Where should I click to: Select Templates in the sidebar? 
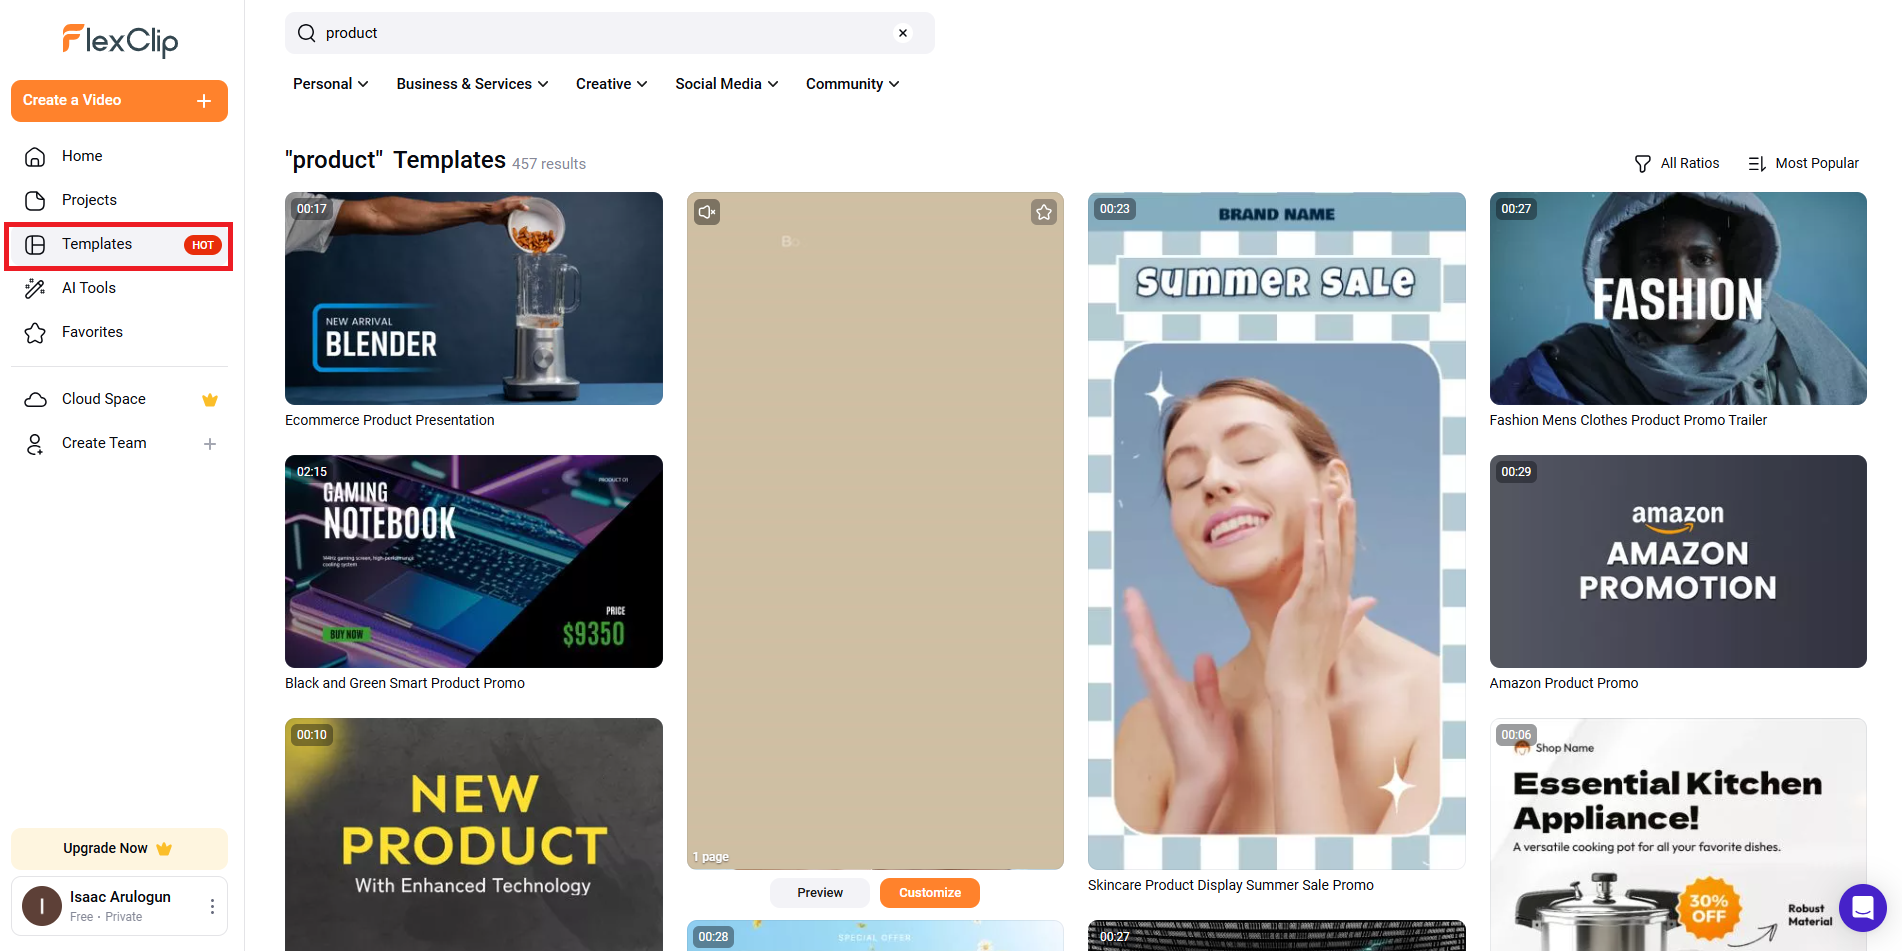tap(119, 245)
